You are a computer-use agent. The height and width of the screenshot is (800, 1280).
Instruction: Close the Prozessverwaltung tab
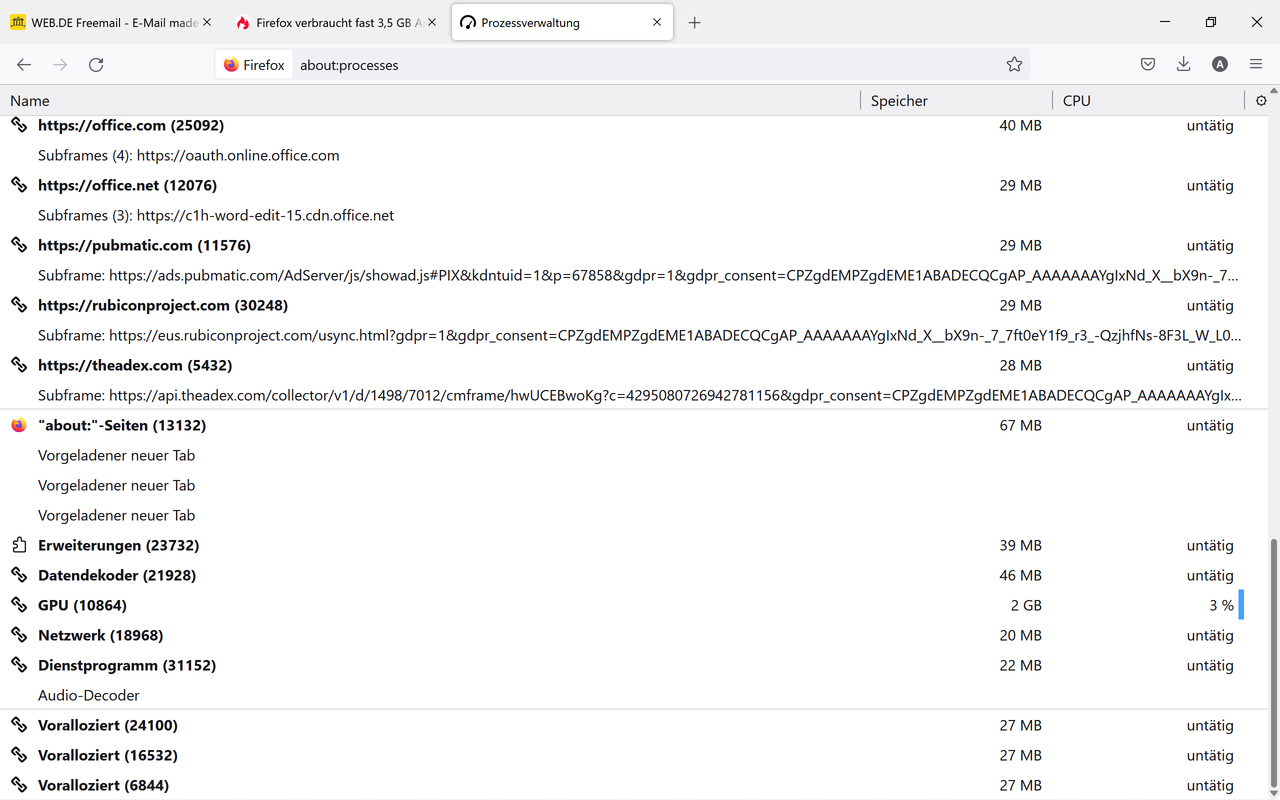[657, 23]
